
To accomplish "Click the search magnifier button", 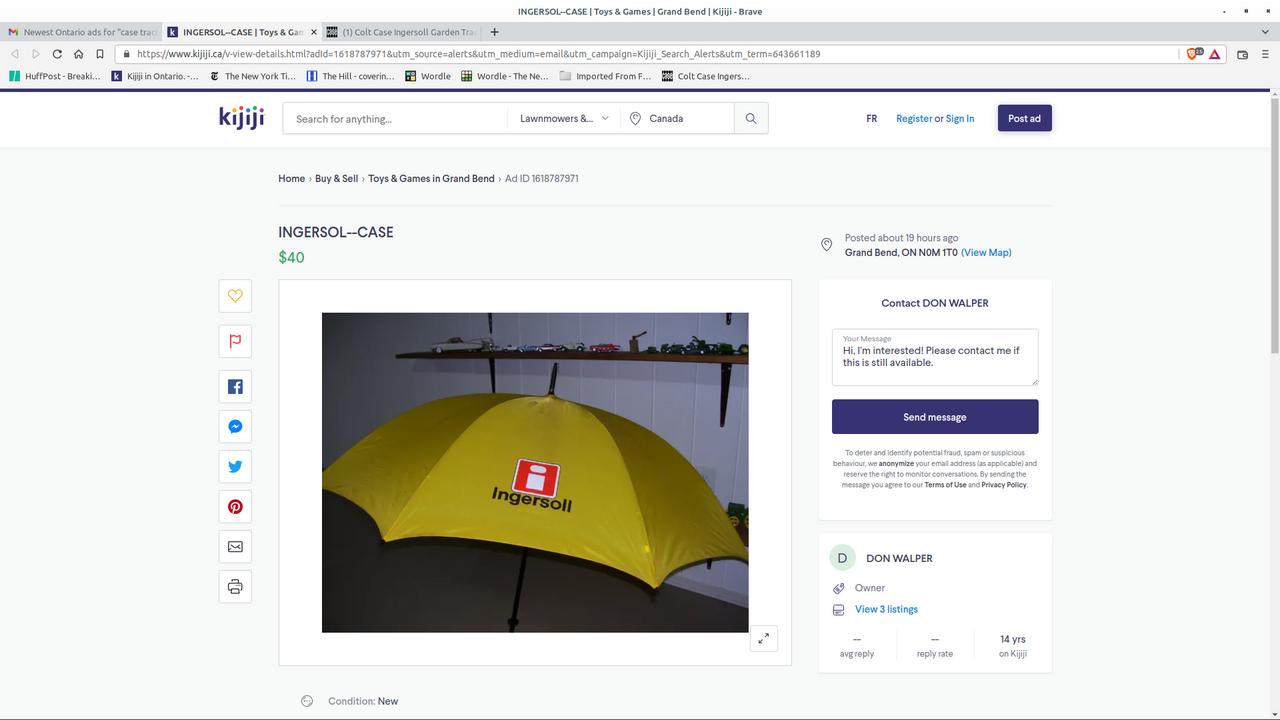I will (751, 119).
